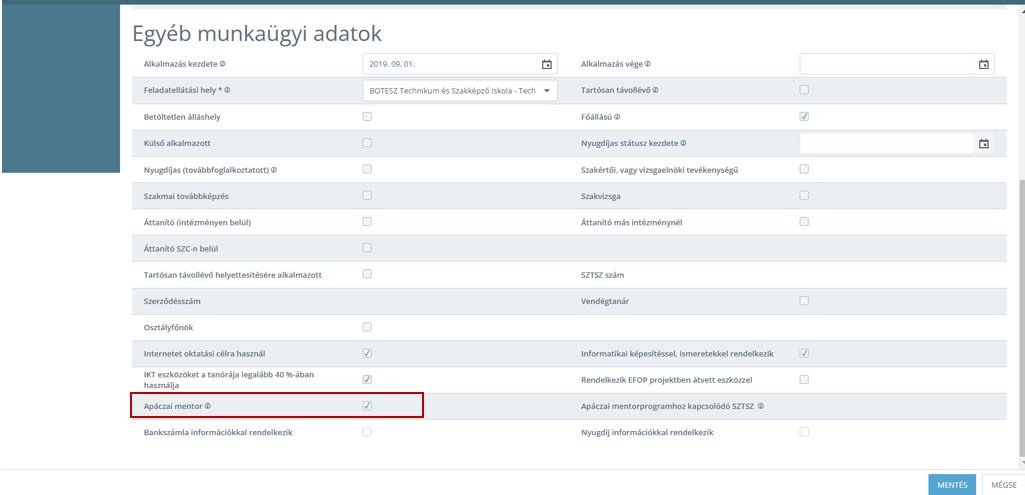1025x495 pixels.
Task: Click the Egyéb munkaügyi adatok heading
Action: click(257, 33)
